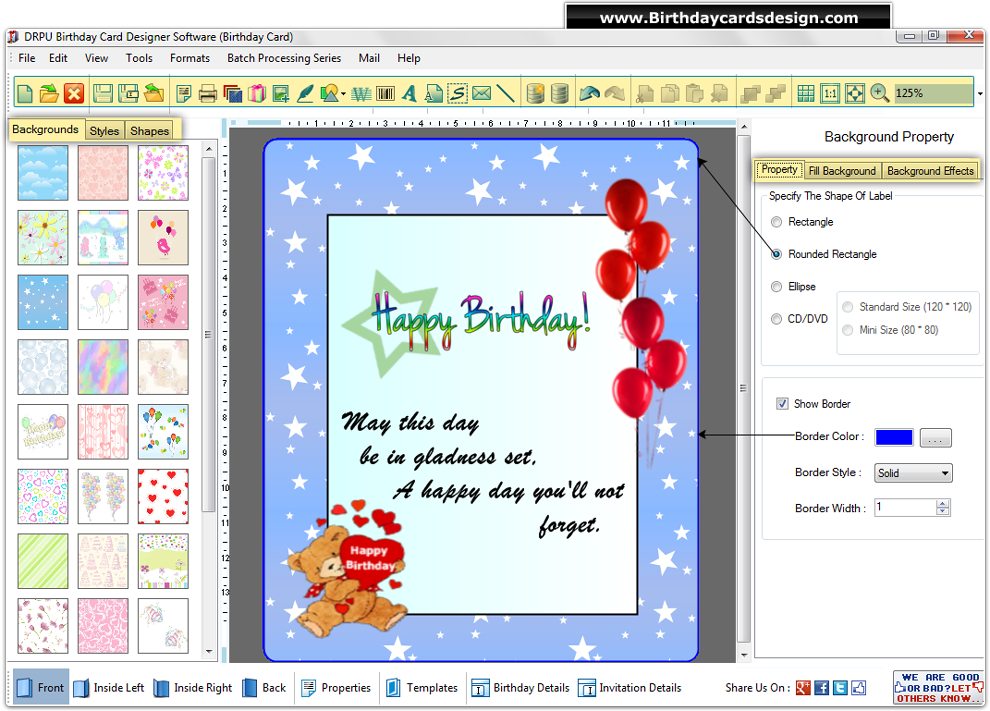The width and height of the screenshot is (990, 711).
Task: Insert a barcode using the barcode tool
Action: coord(385,92)
